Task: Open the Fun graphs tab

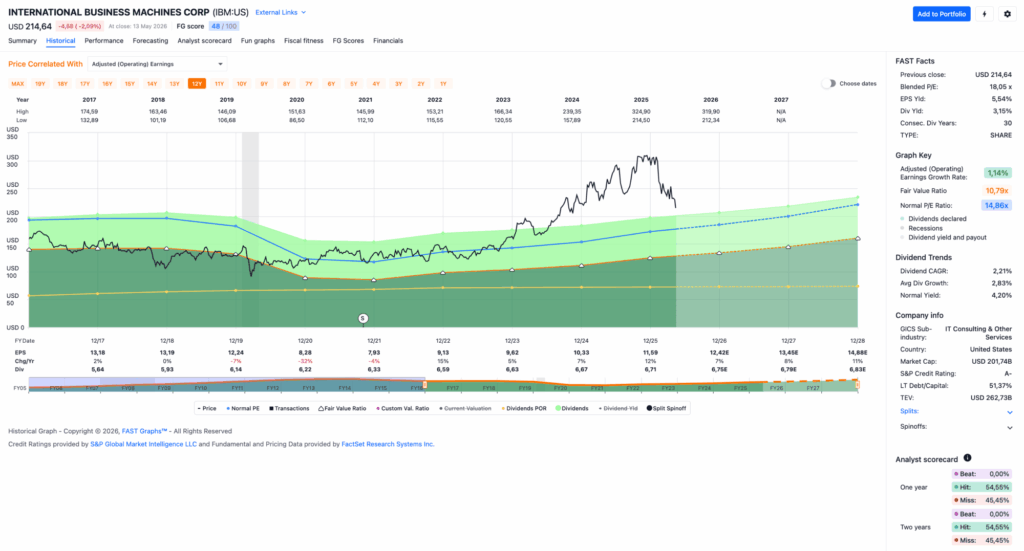Action: [x=257, y=40]
